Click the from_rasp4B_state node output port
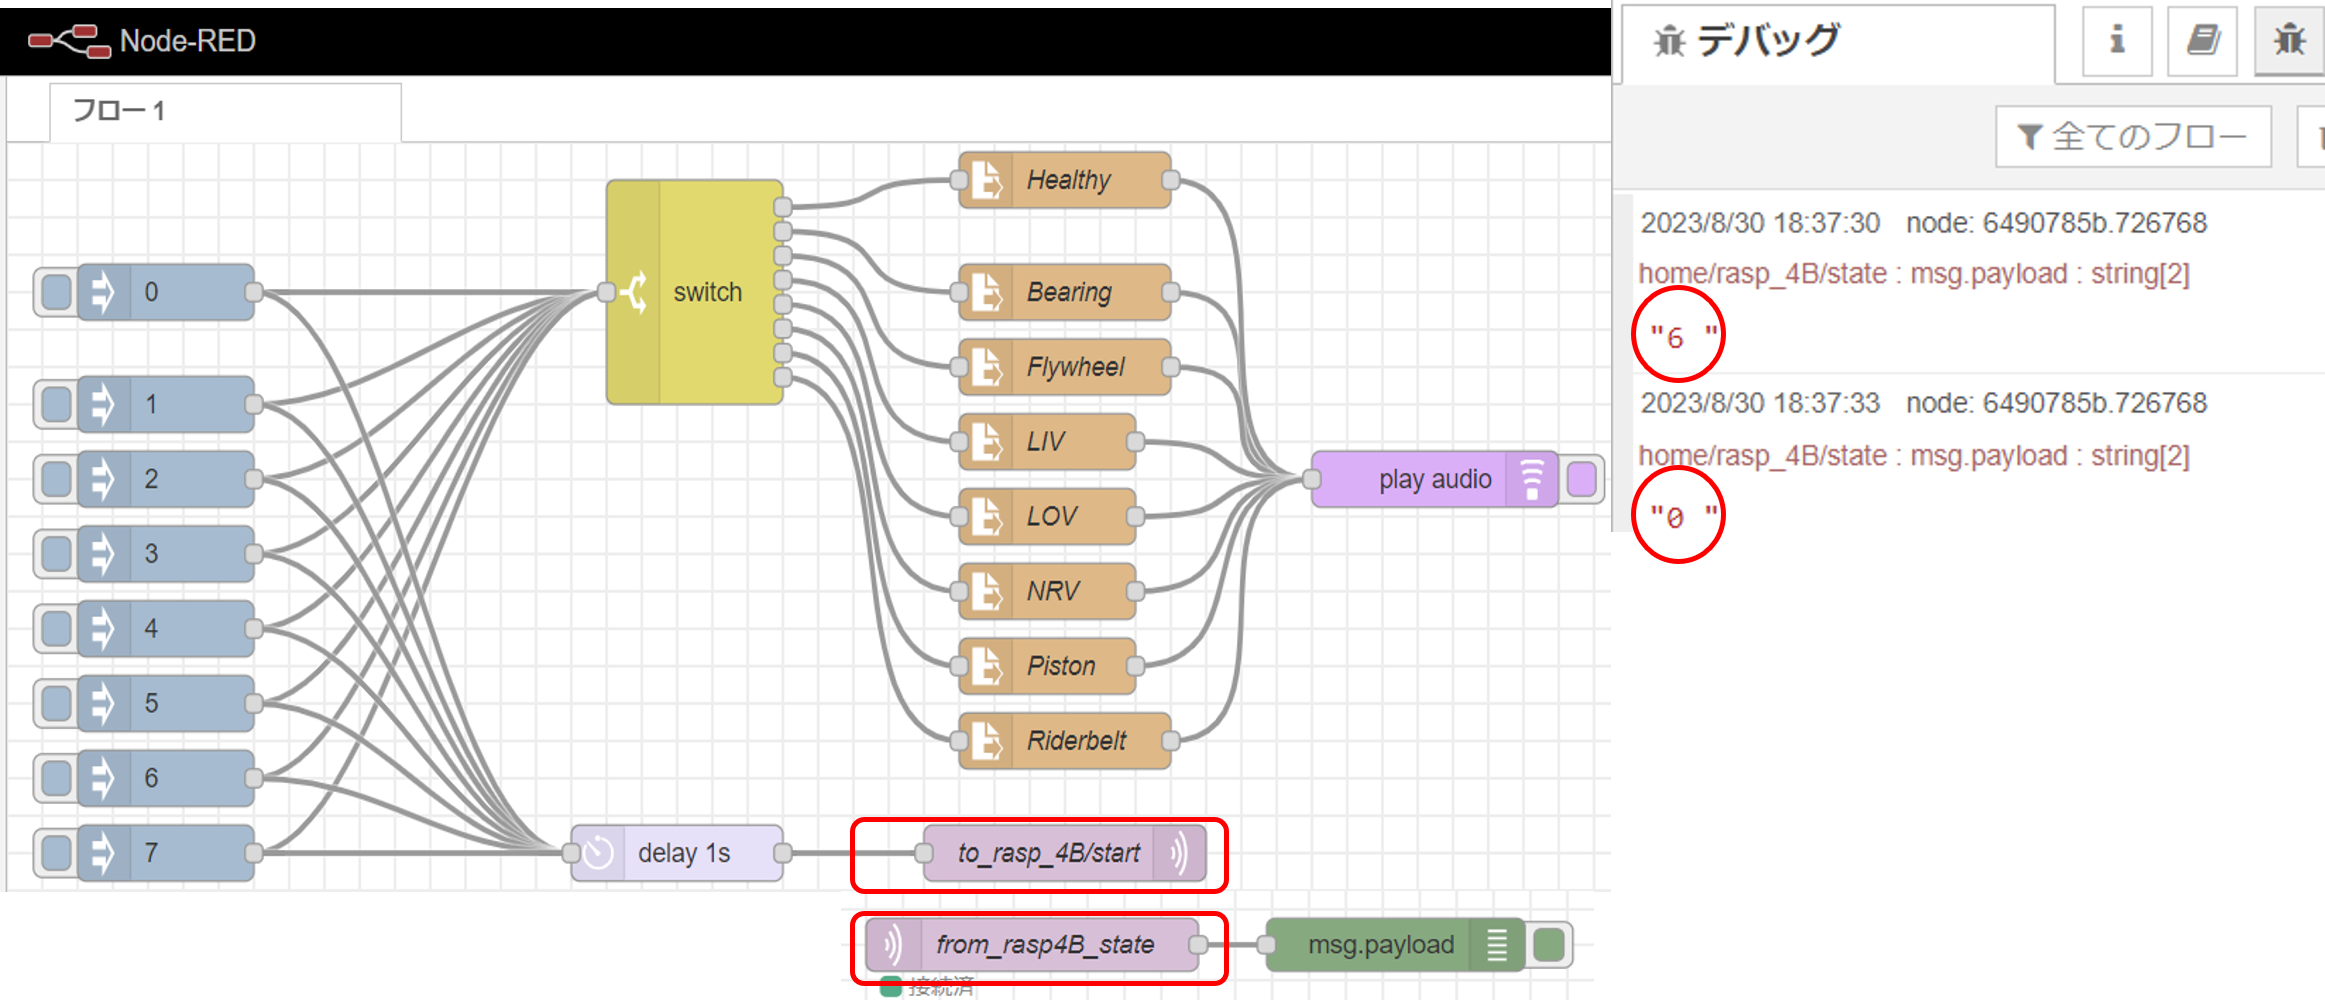Viewport: 2325px width, 1000px height. pos(1198,944)
